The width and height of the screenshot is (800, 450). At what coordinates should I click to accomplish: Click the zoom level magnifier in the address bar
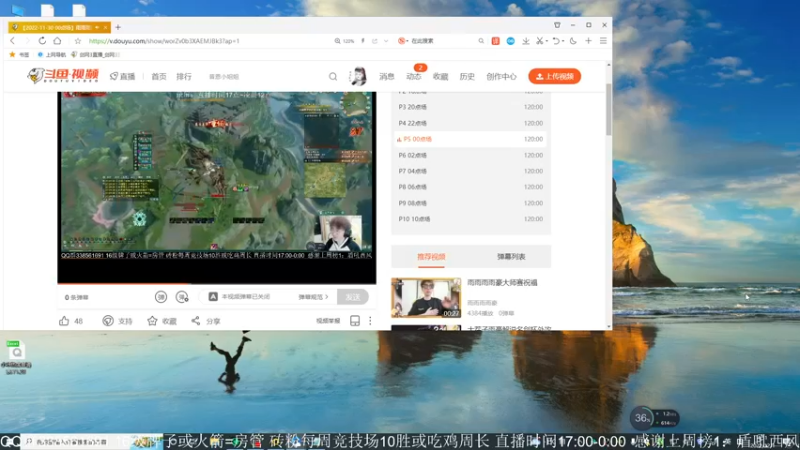click(x=337, y=41)
